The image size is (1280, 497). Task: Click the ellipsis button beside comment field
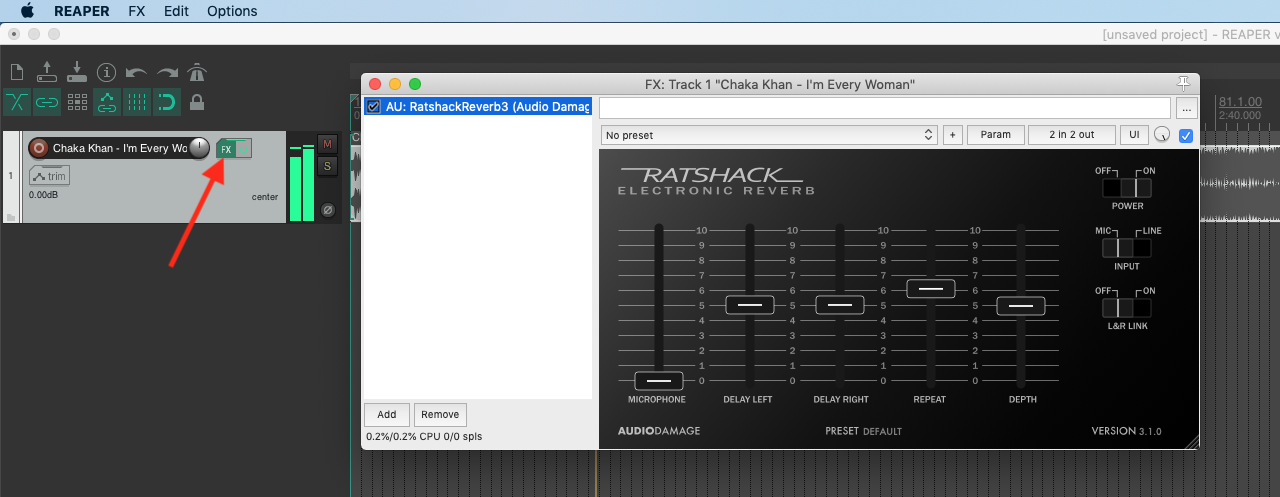click(1186, 108)
